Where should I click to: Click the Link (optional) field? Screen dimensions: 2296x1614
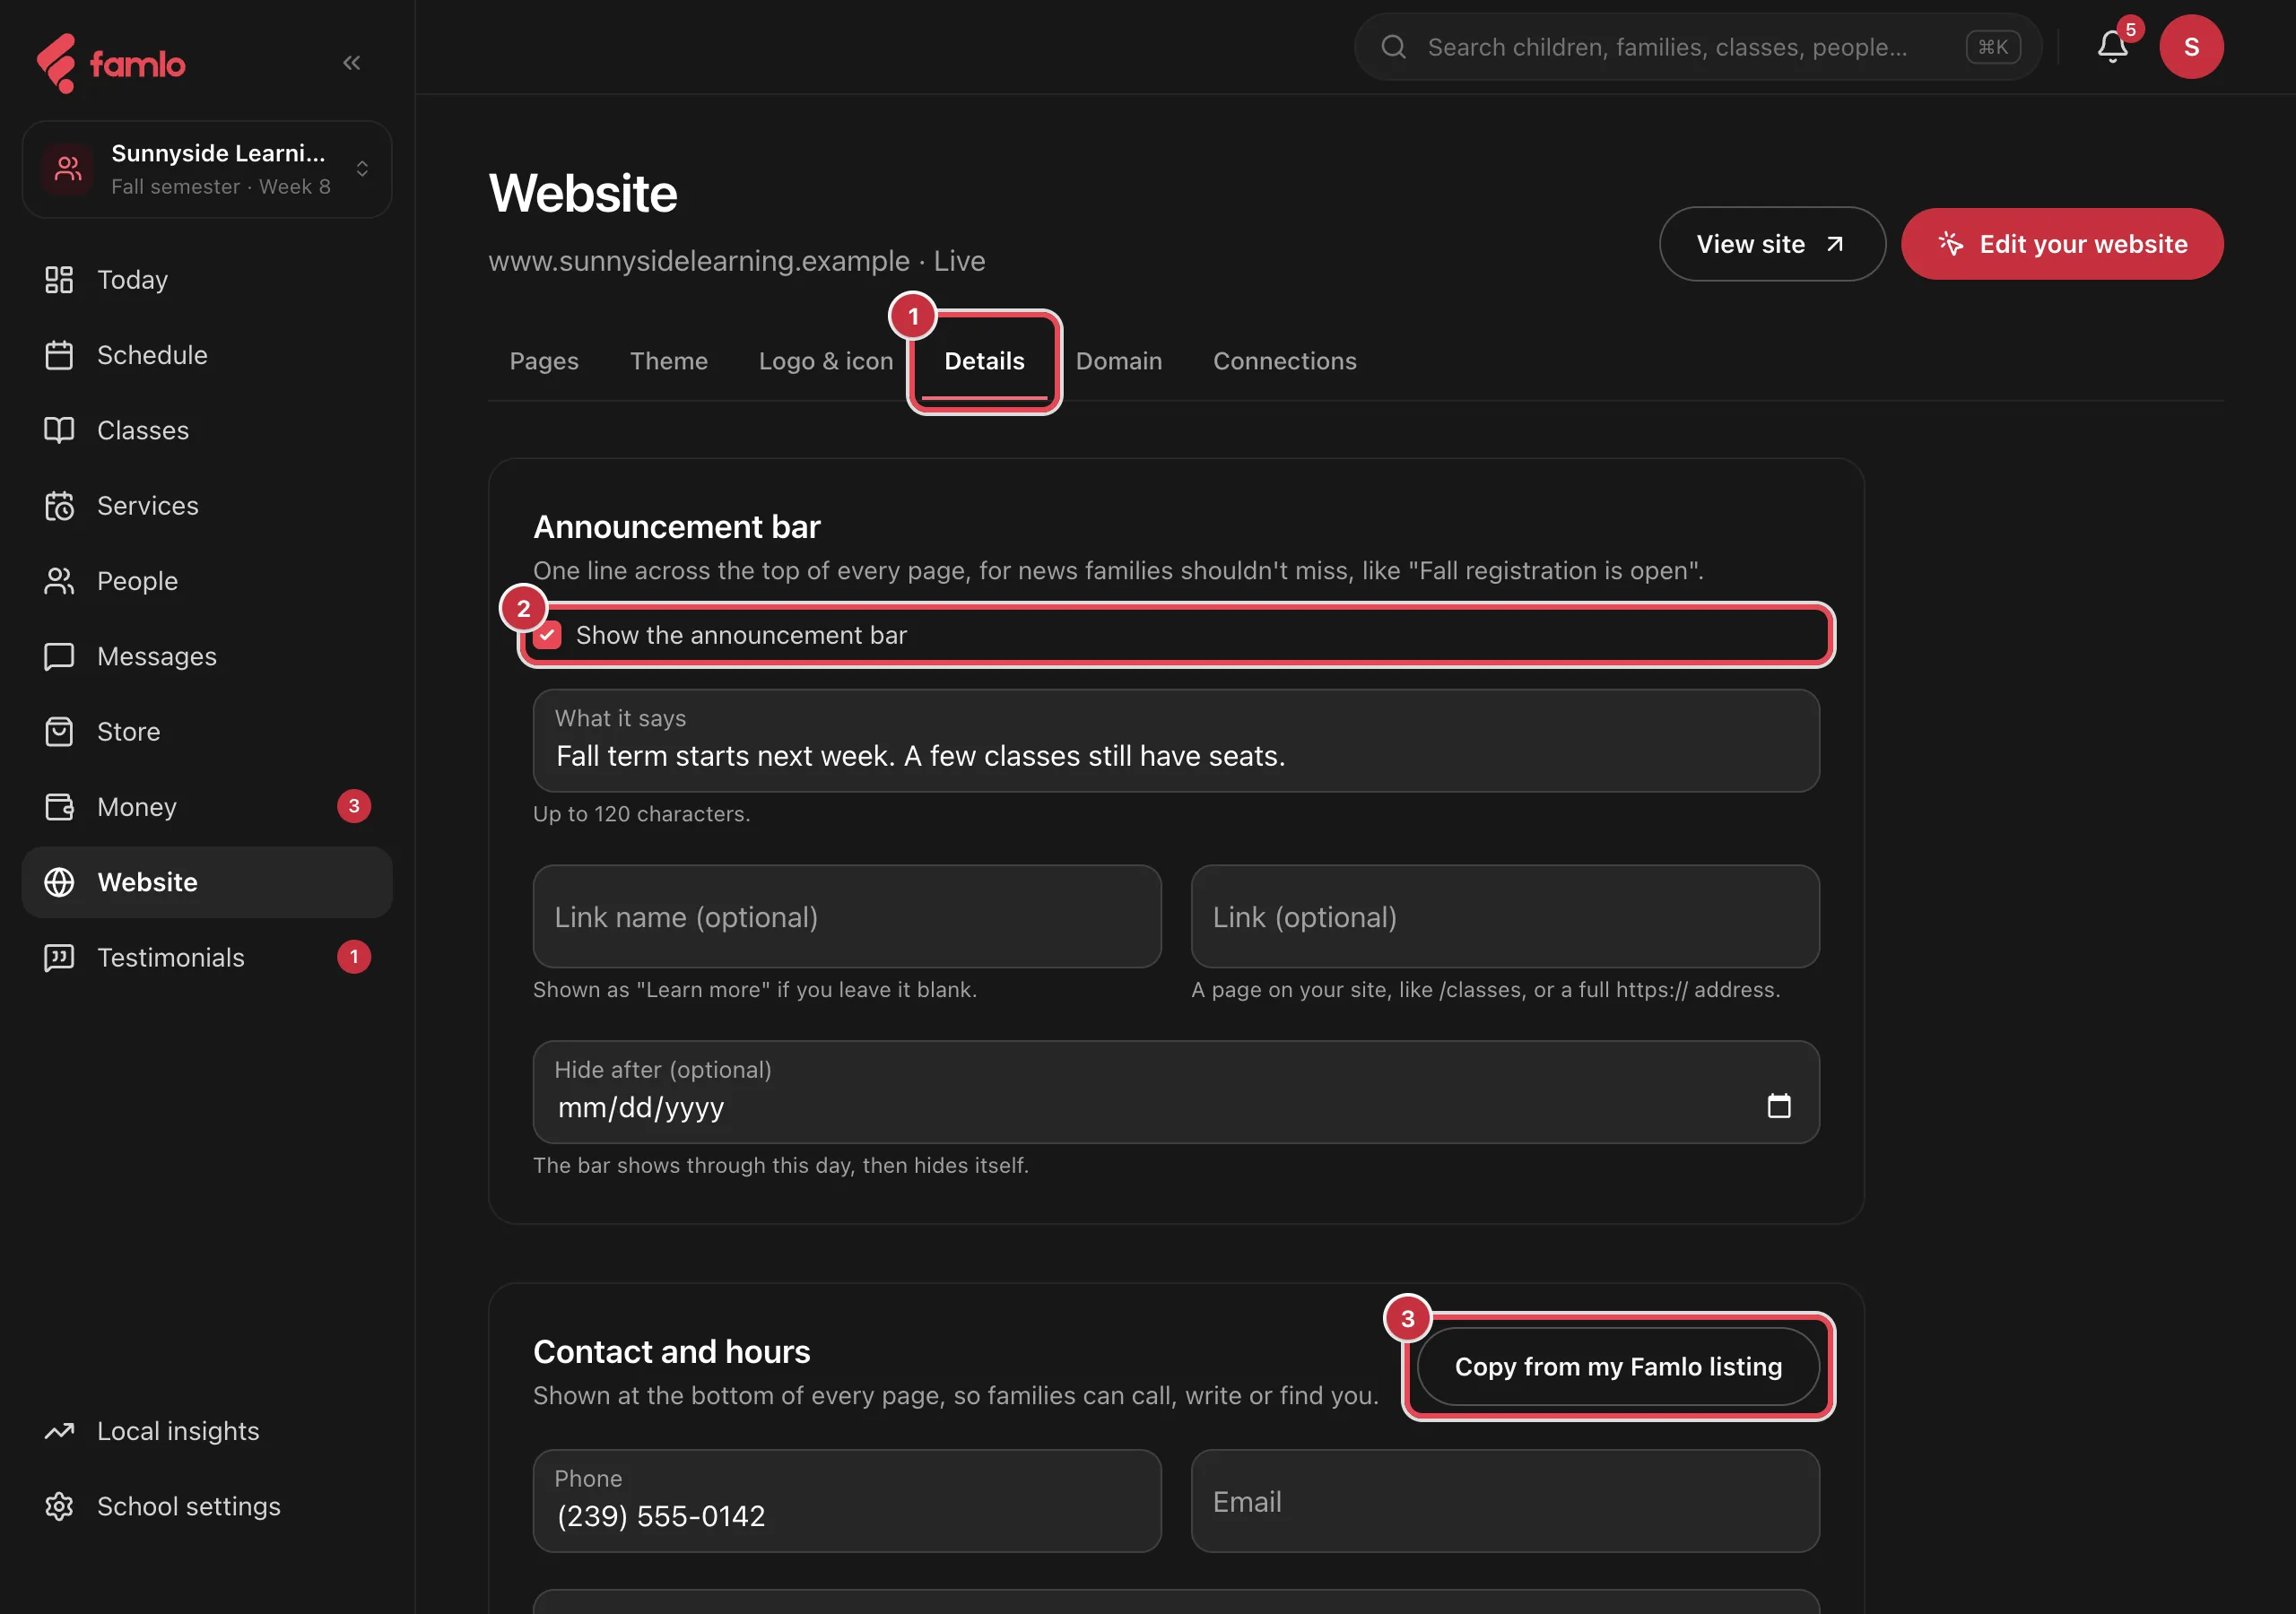1504,917
